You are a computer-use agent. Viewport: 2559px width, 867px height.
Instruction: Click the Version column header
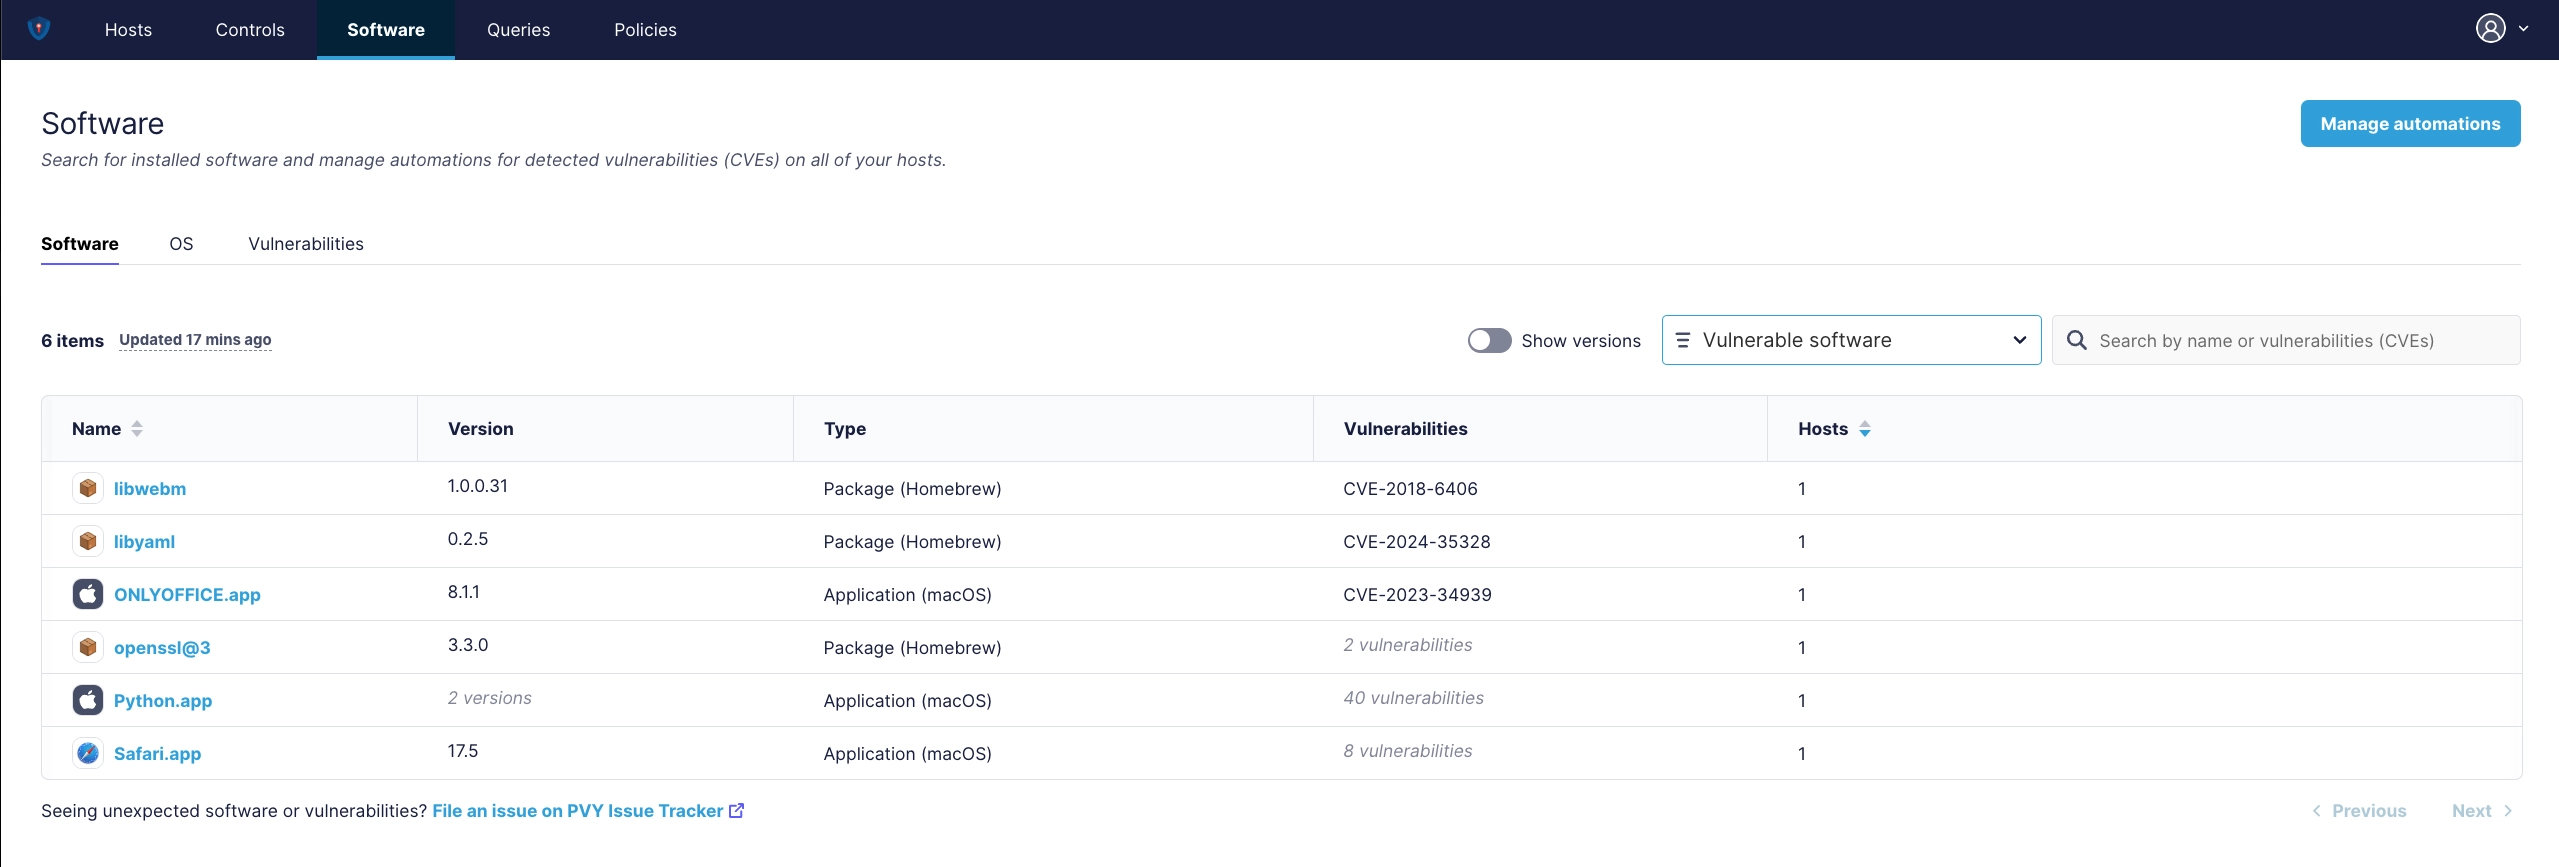click(x=480, y=428)
